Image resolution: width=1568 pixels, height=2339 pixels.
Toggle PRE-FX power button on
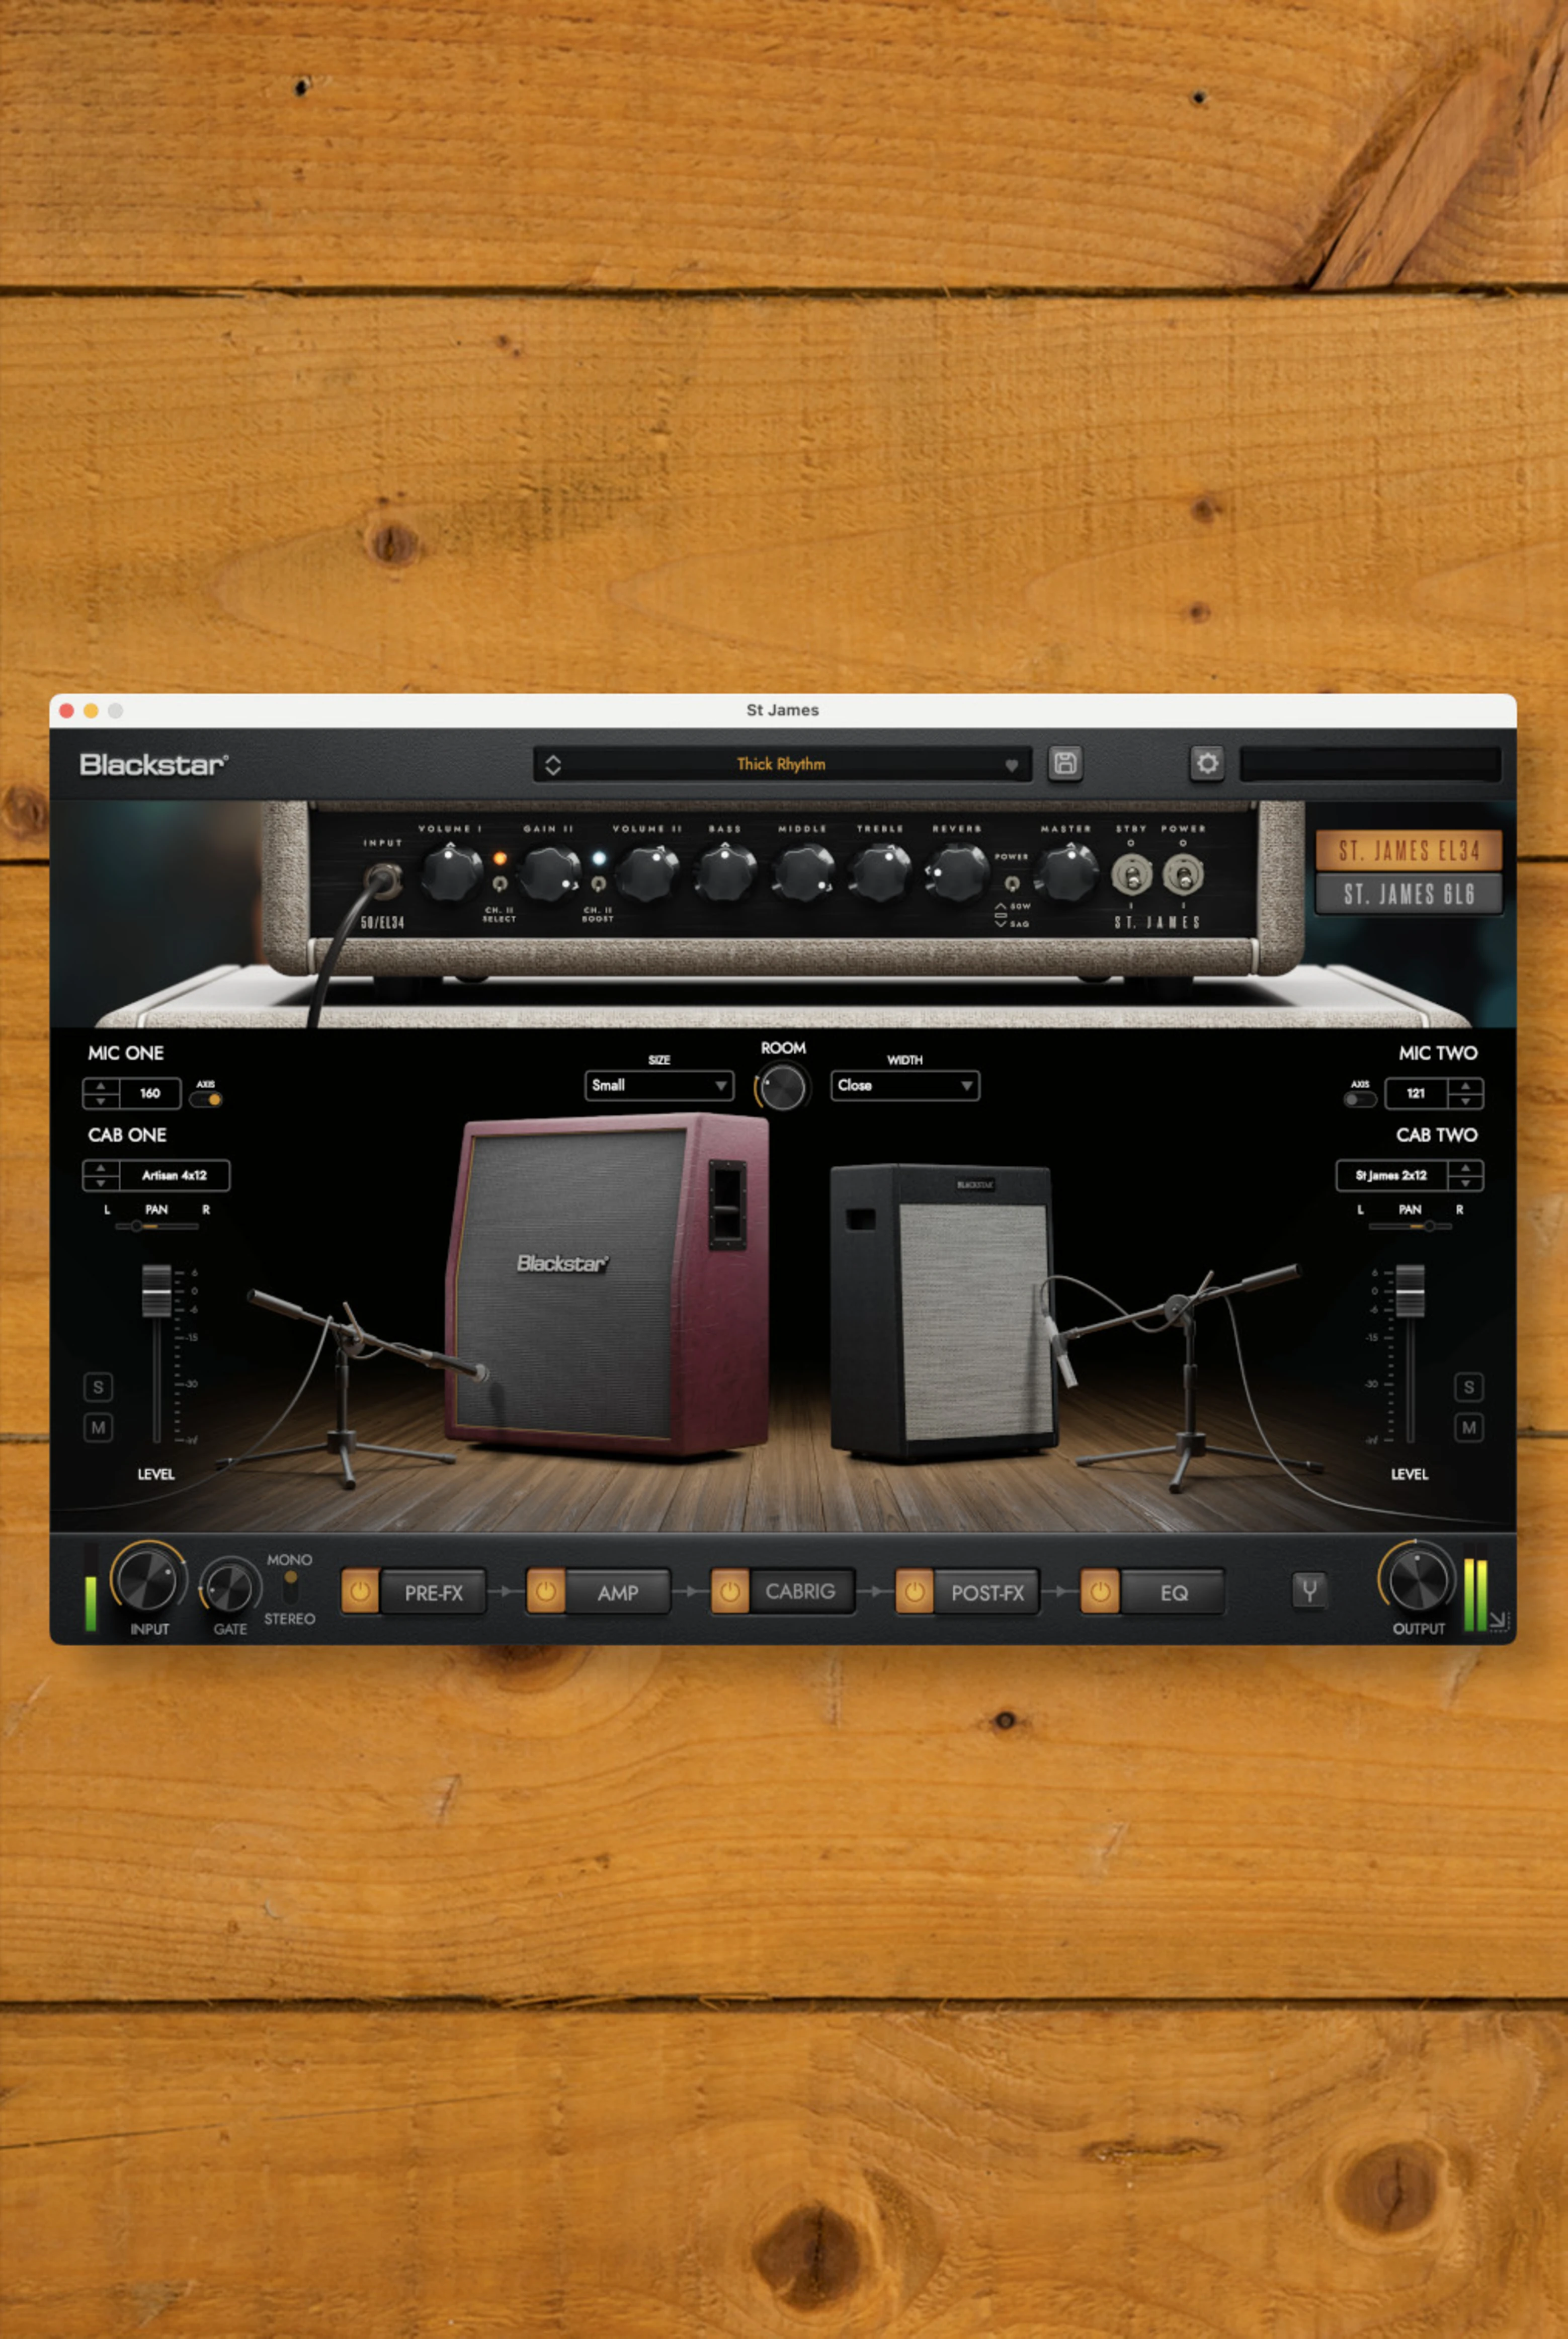click(360, 1591)
